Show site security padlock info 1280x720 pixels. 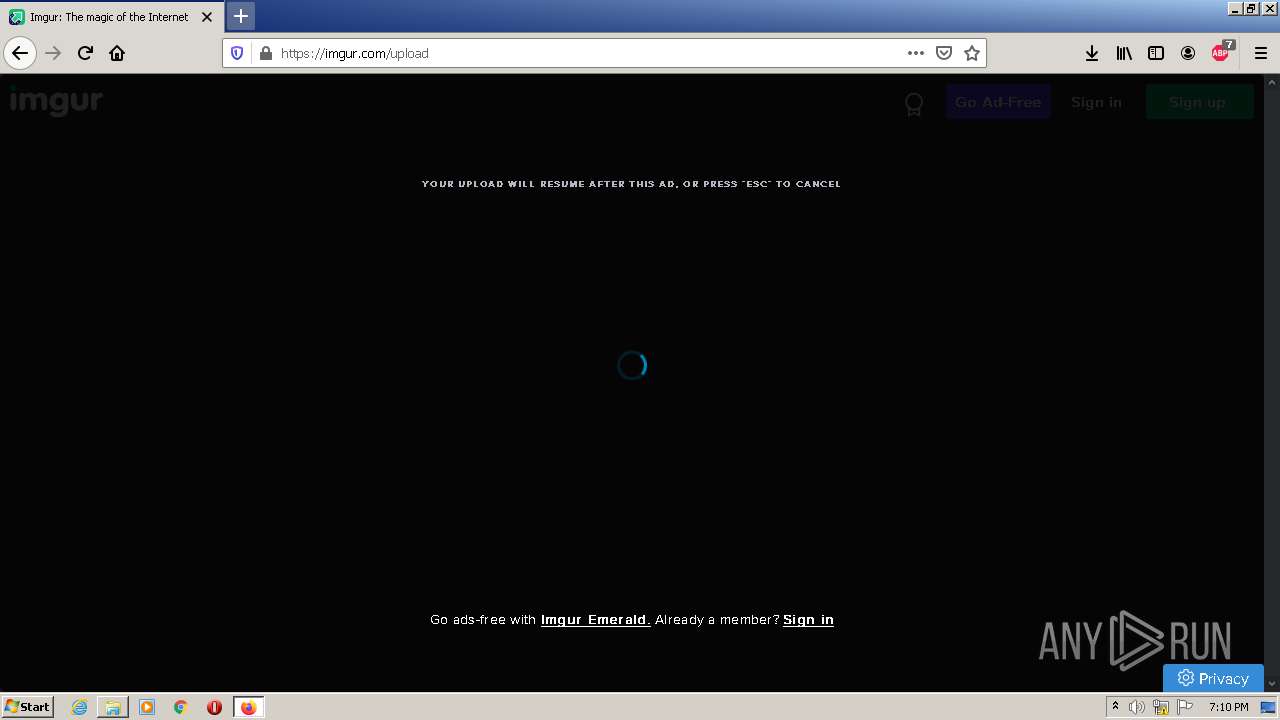265,53
